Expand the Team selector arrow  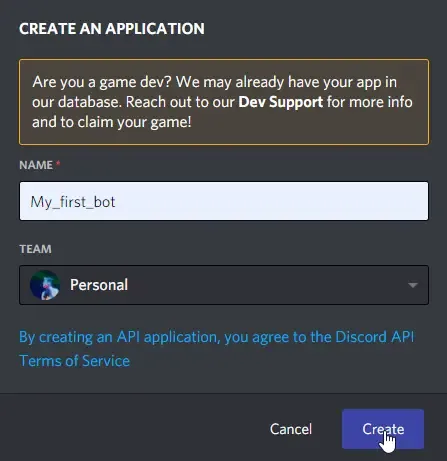click(413, 285)
